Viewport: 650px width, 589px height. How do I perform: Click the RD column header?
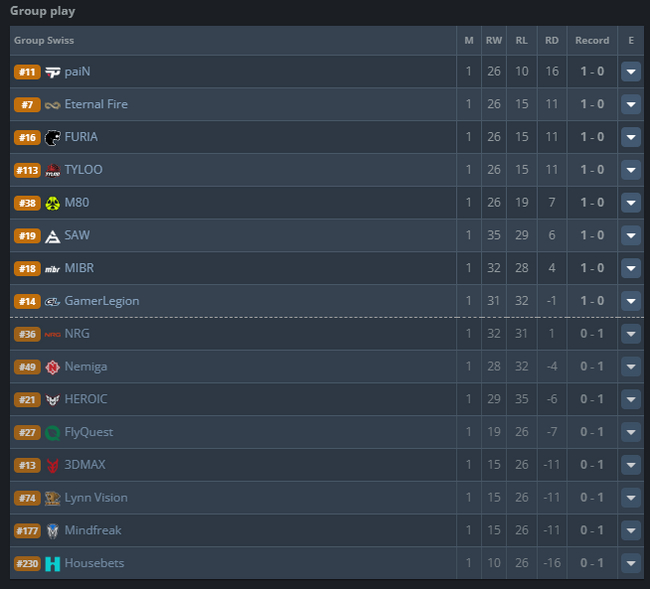[551, 41]
